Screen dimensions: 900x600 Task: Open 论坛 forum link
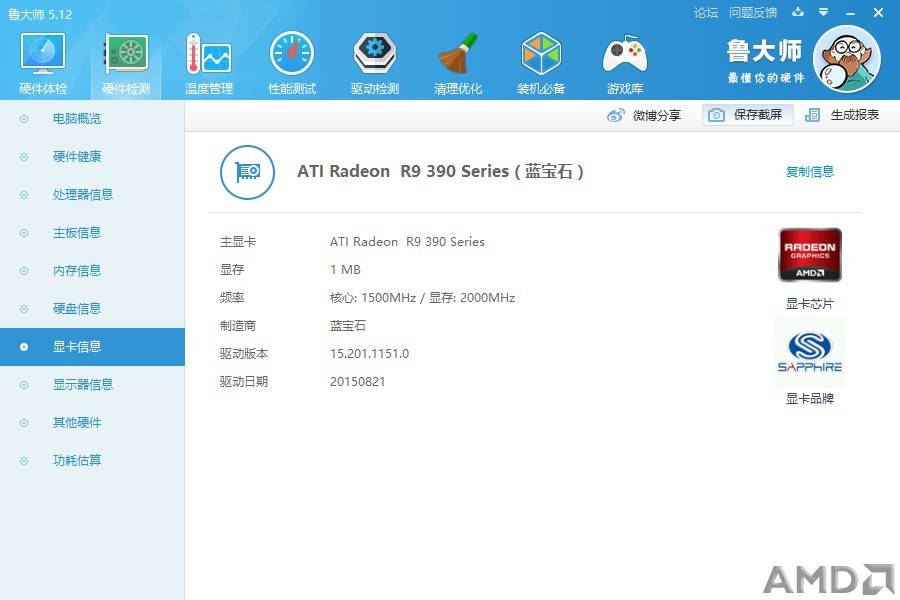(x=705, y=13)
